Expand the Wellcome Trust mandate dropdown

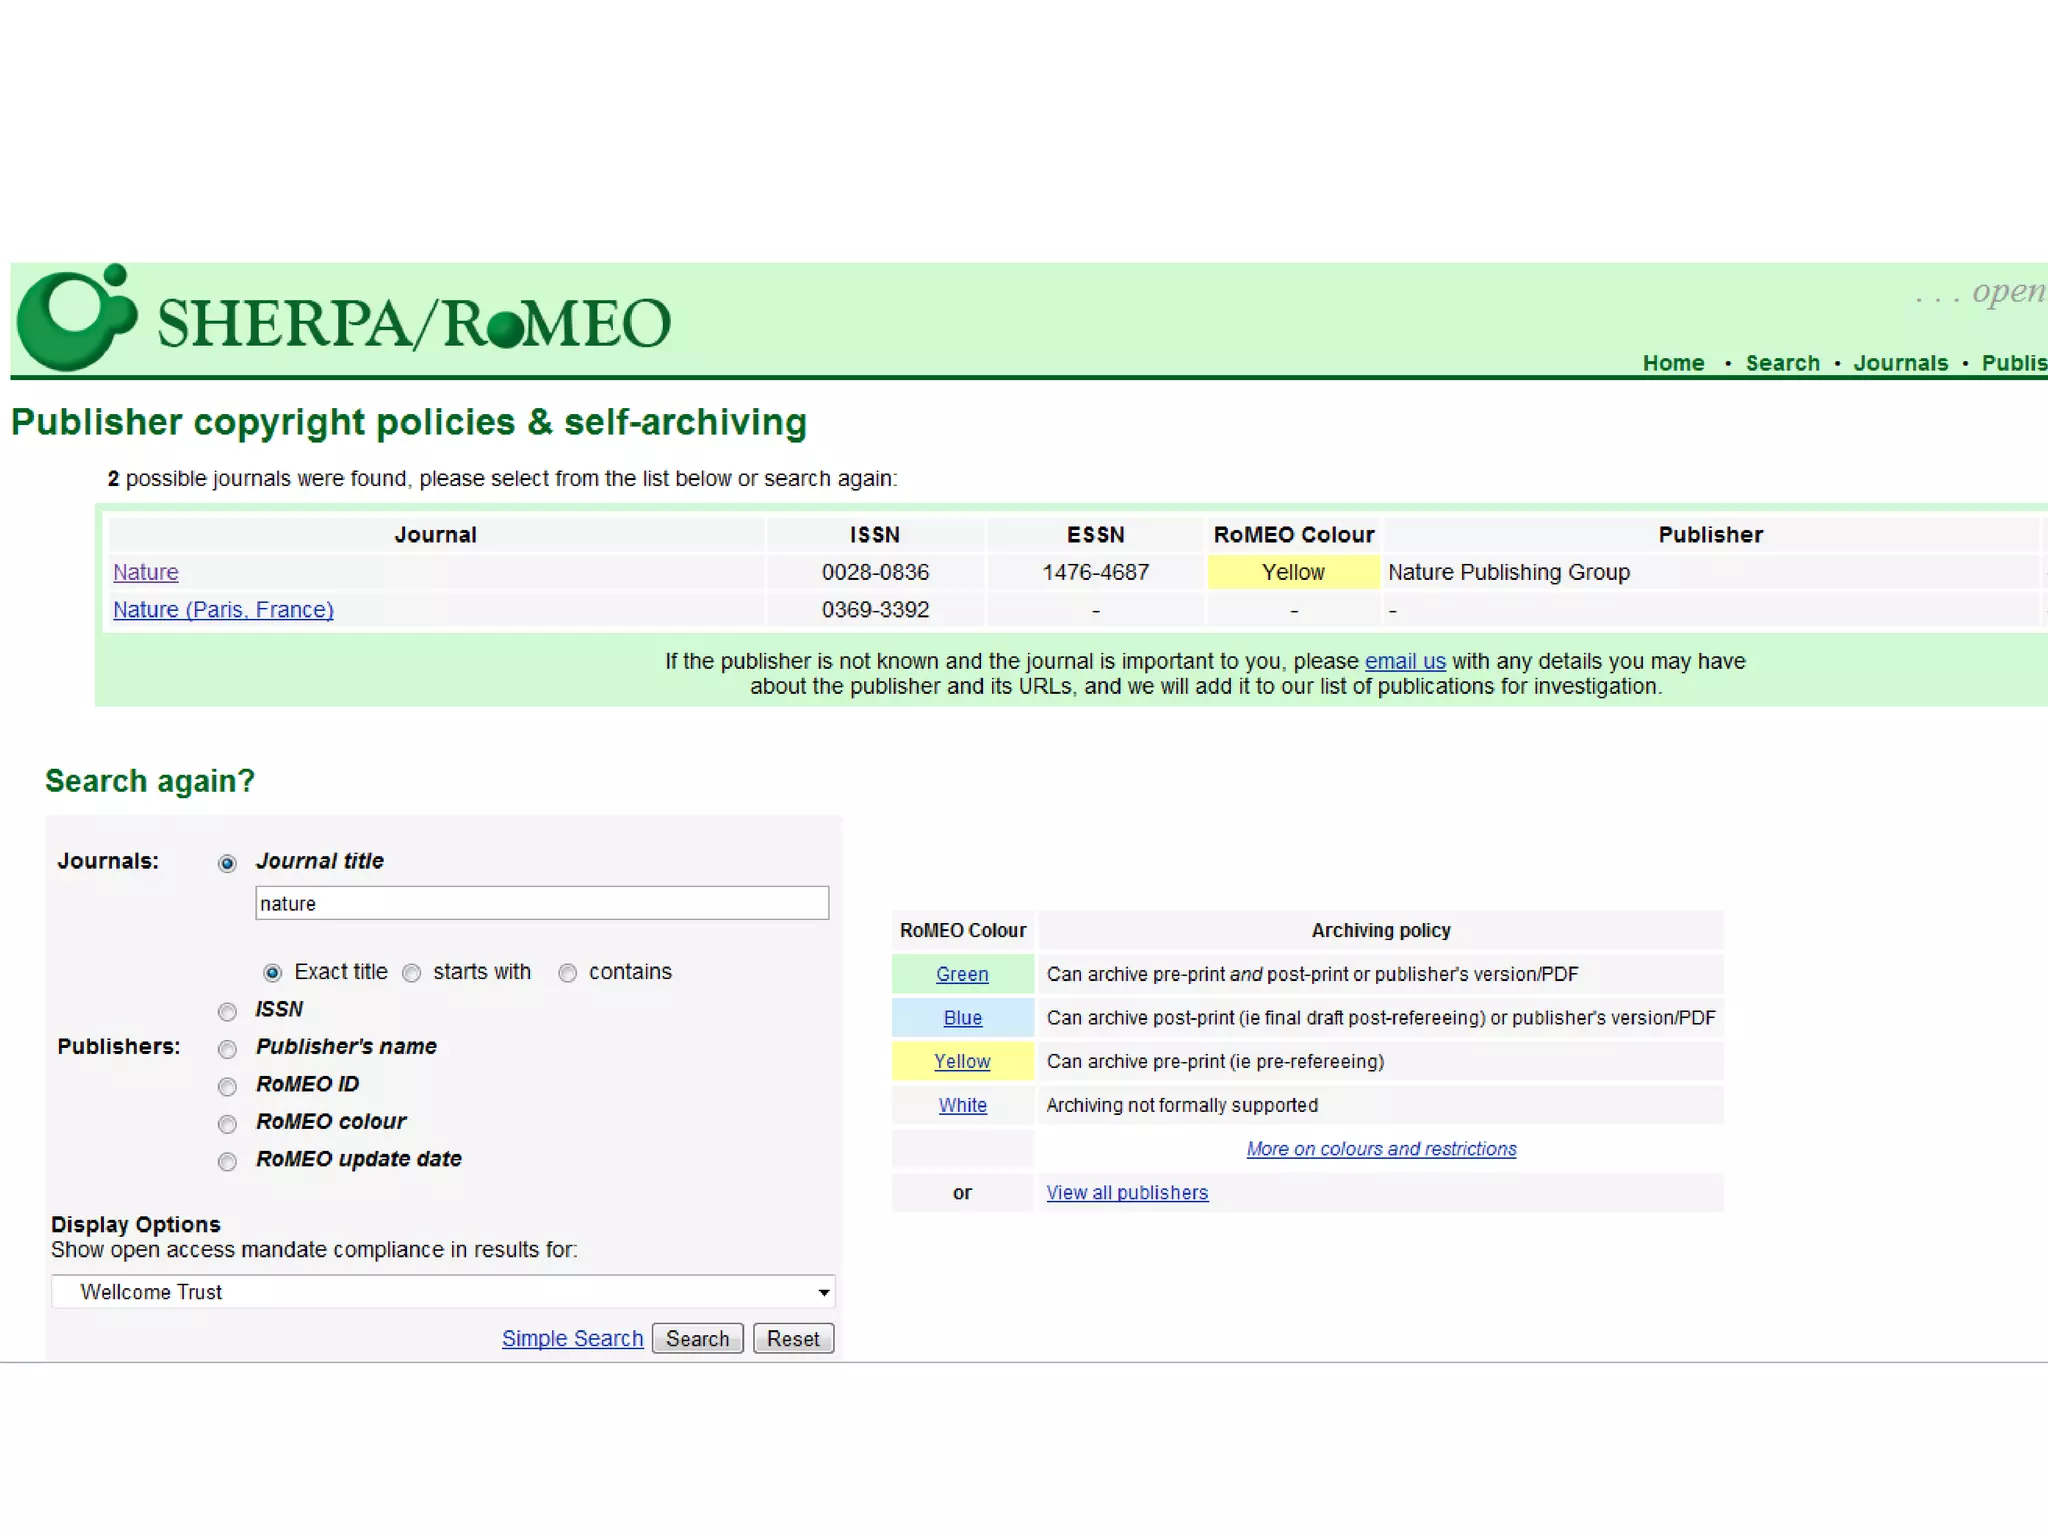[x=442, y=1292]
